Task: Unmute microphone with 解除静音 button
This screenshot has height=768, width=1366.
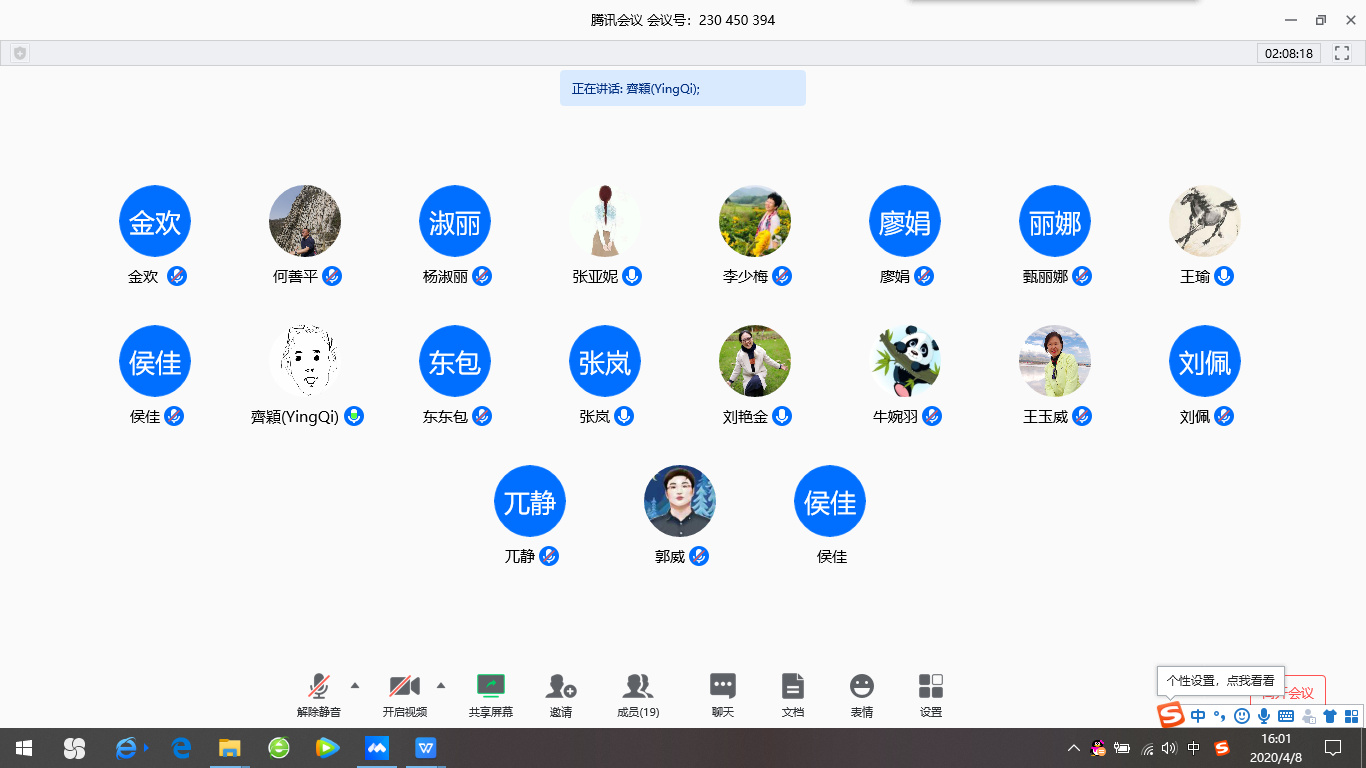Action: (318, 687)
